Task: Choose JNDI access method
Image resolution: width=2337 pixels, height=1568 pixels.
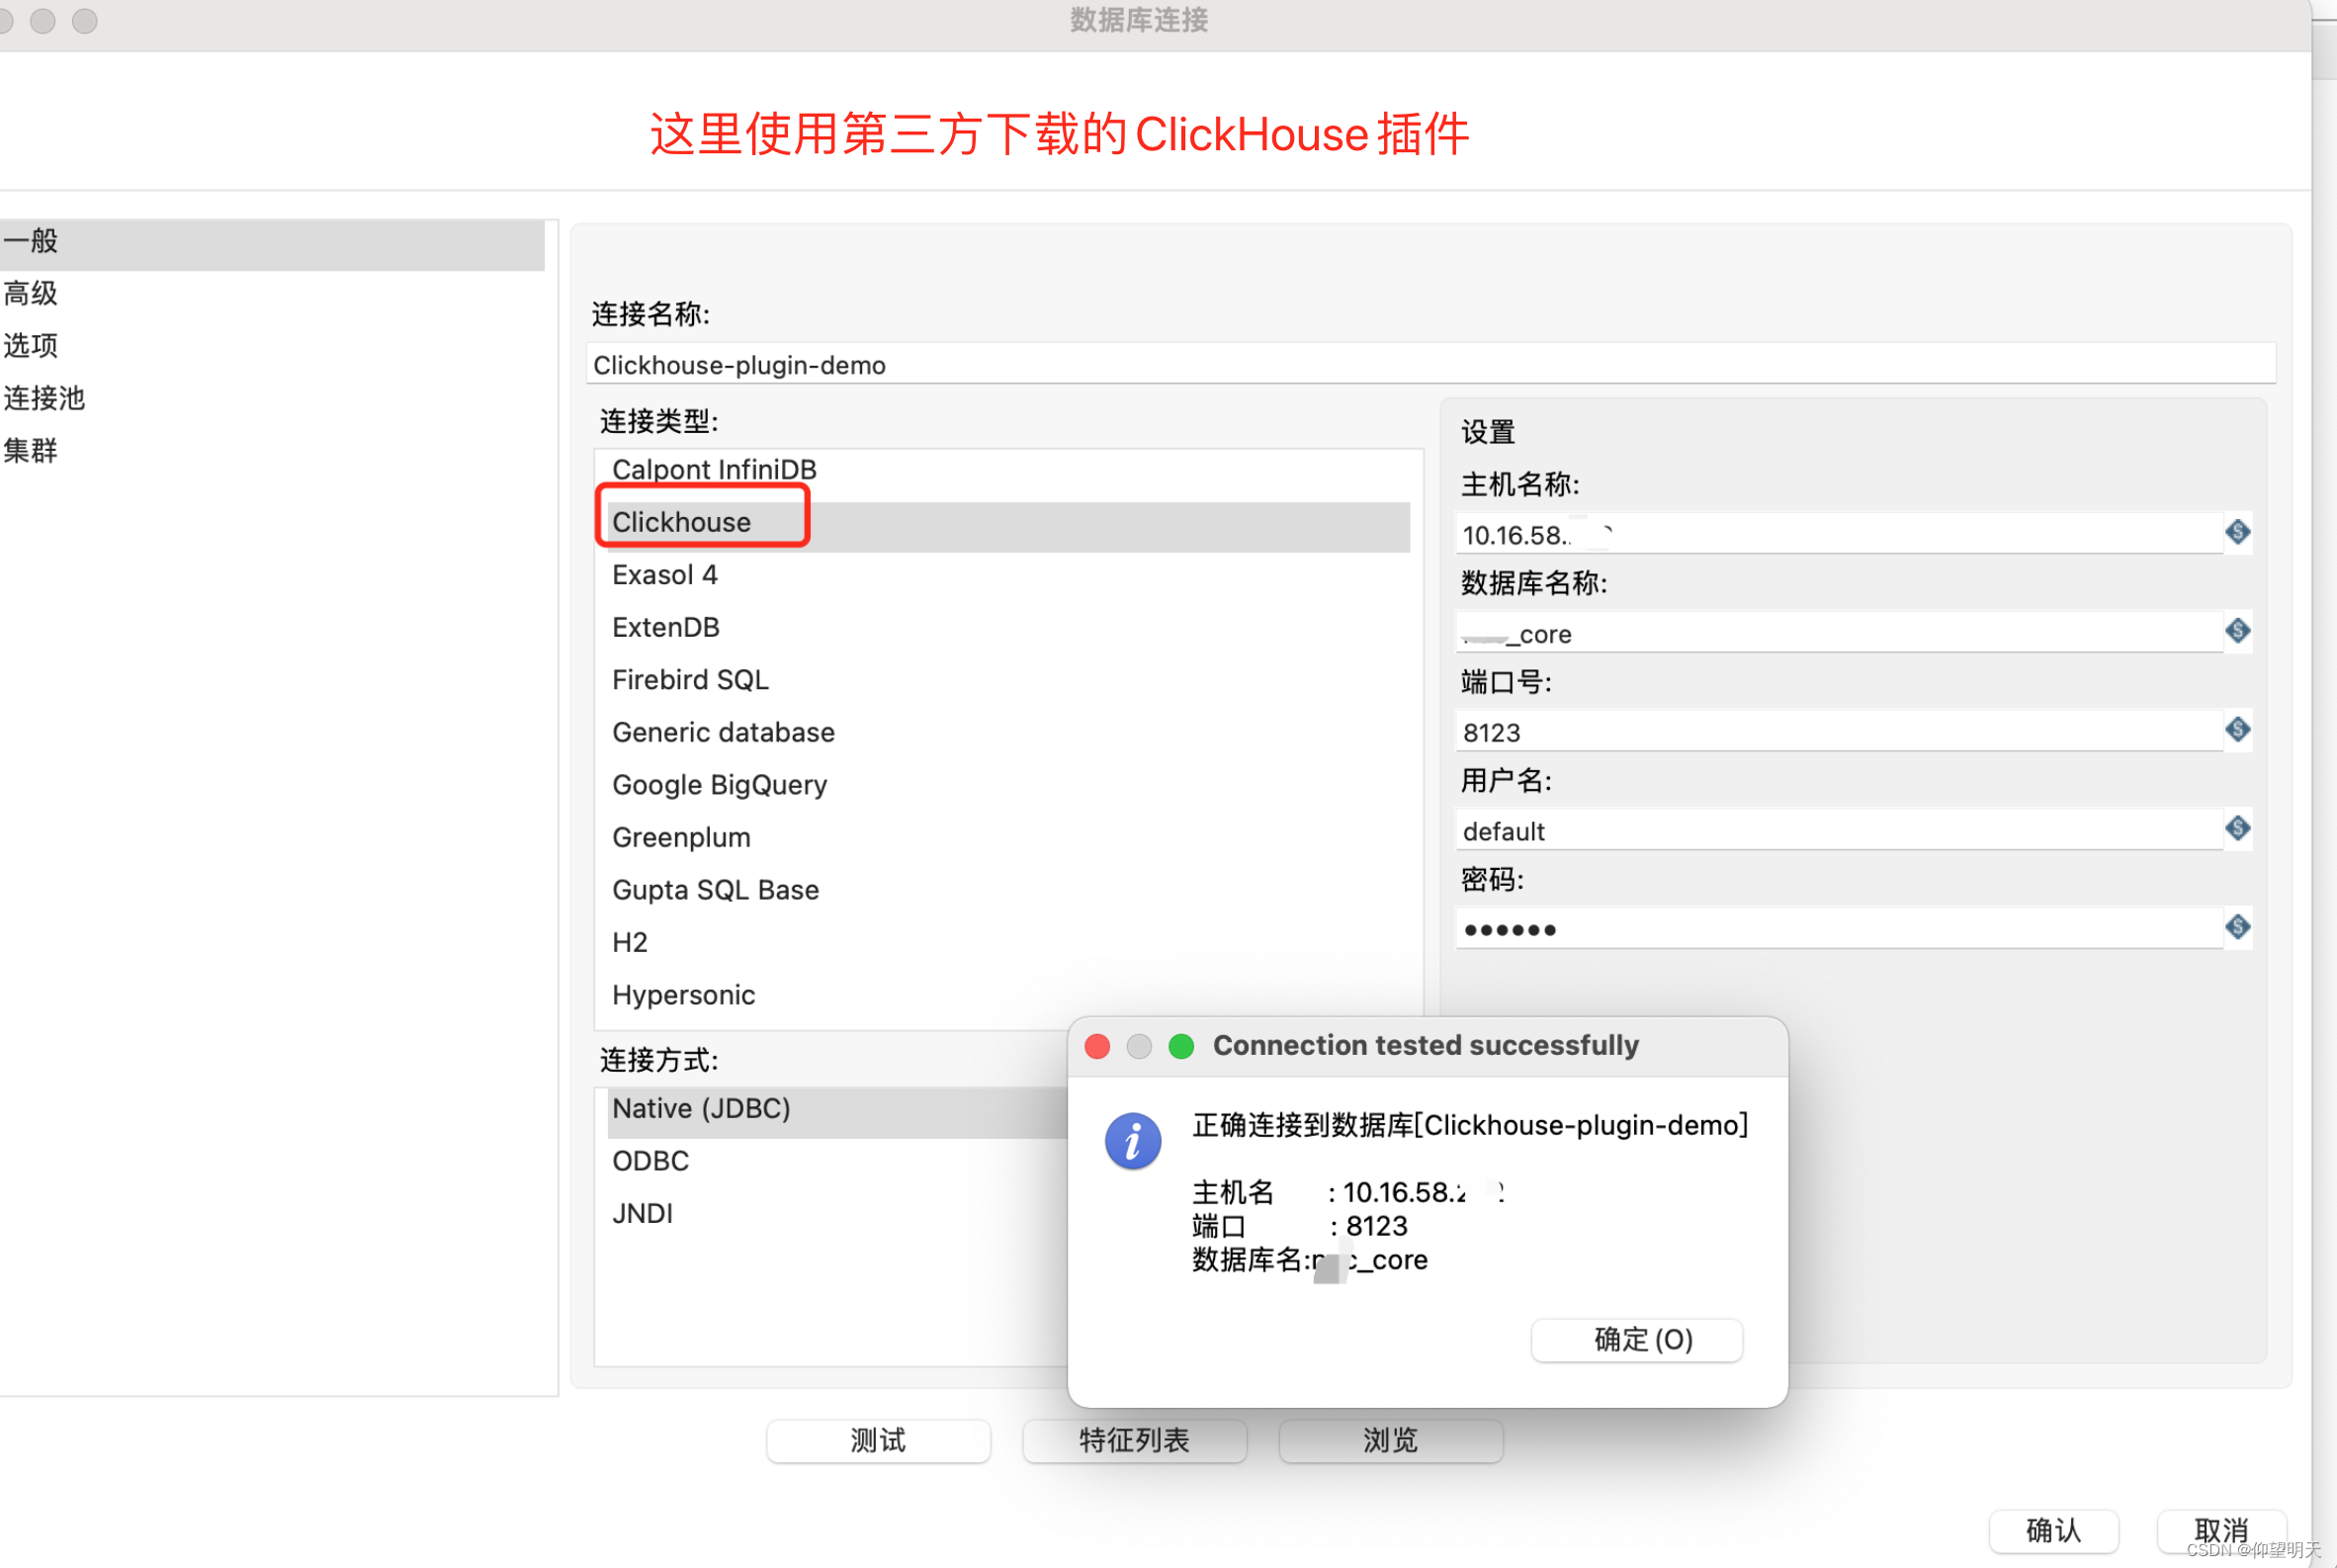Action: pyautogui.click(x=838, y=1214)
